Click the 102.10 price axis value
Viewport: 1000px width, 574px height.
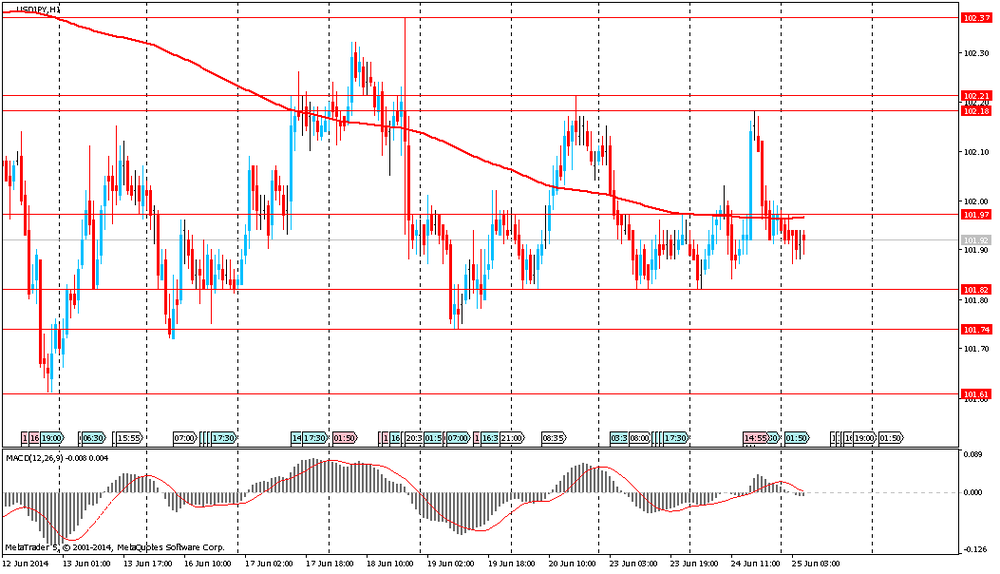point(976,152)
